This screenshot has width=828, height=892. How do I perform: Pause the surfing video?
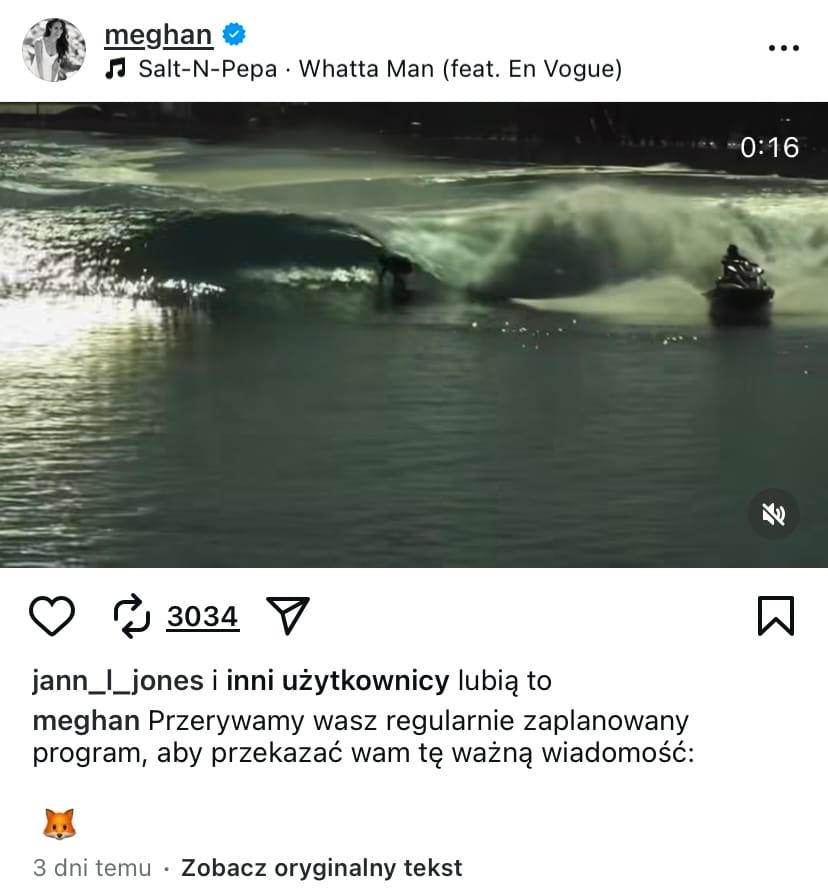tap(414, 334)
